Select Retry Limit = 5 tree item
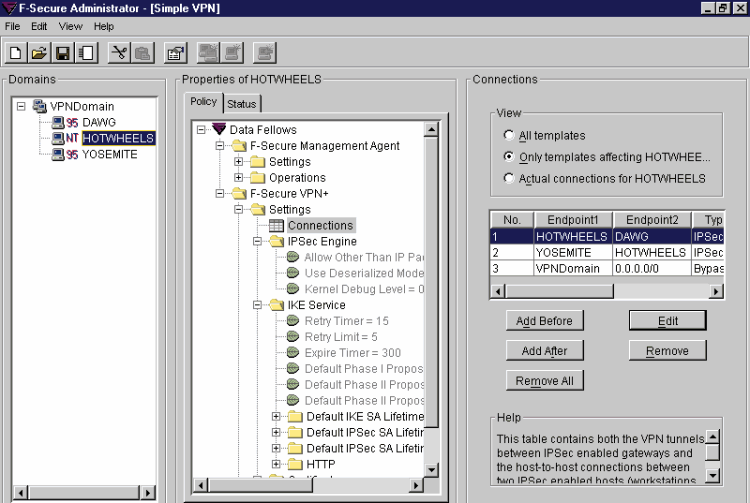Viewport: 750px width, 503px height. [341, 337]
